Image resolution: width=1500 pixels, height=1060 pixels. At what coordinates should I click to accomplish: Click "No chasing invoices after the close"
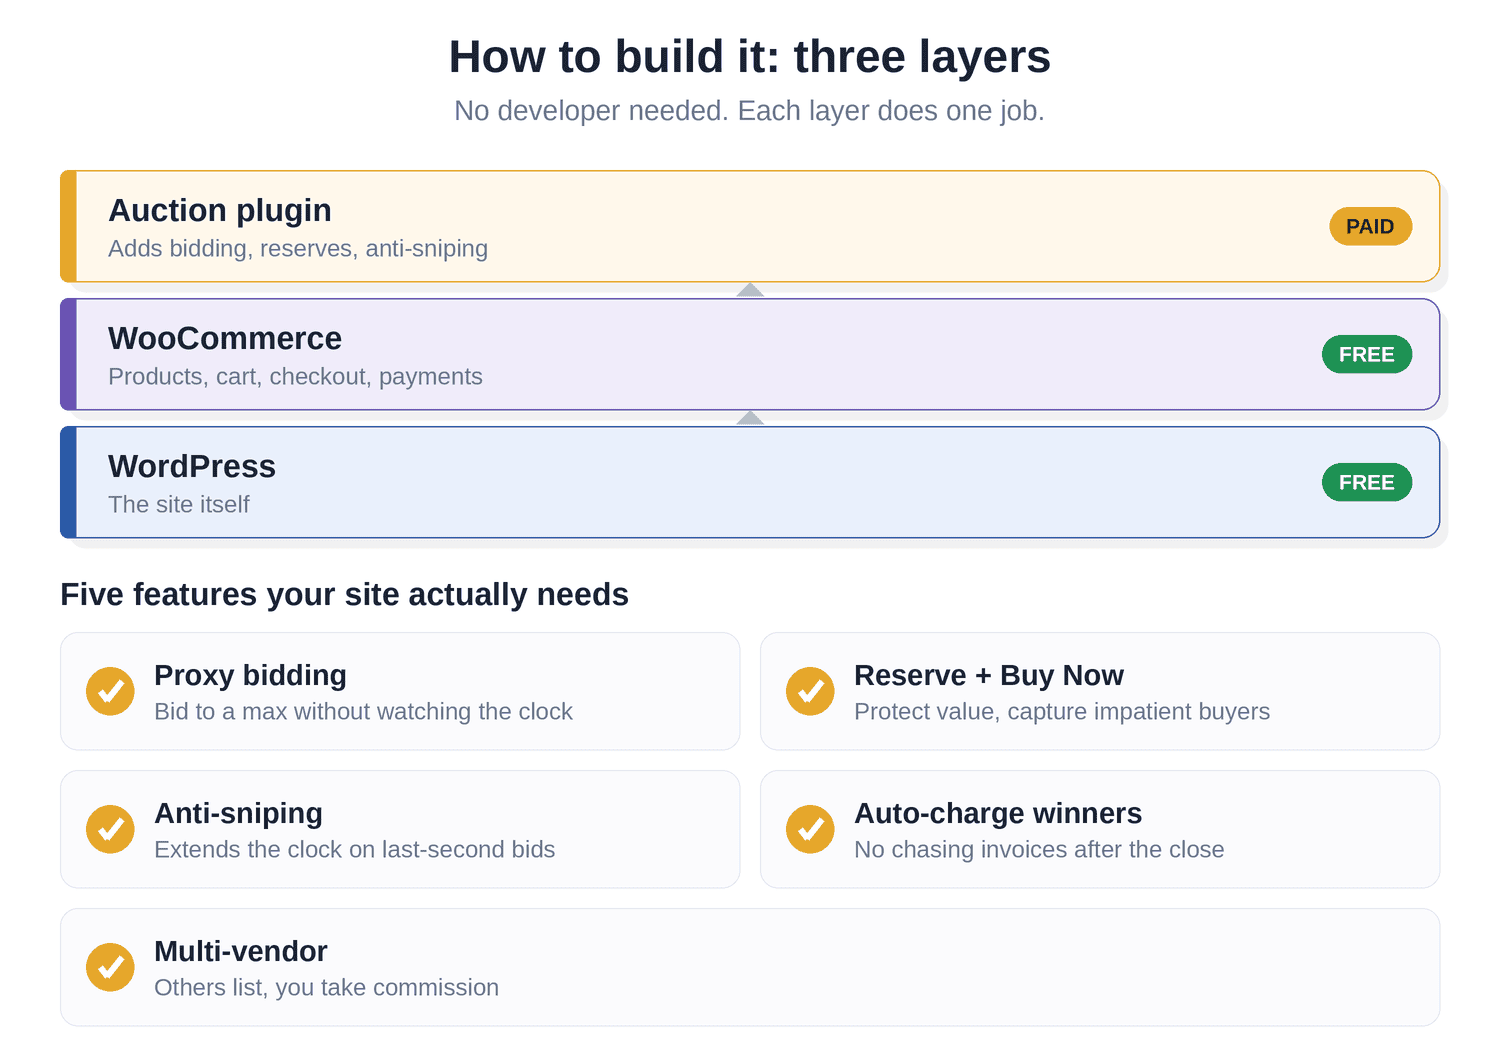click(x=1039, y=849)
